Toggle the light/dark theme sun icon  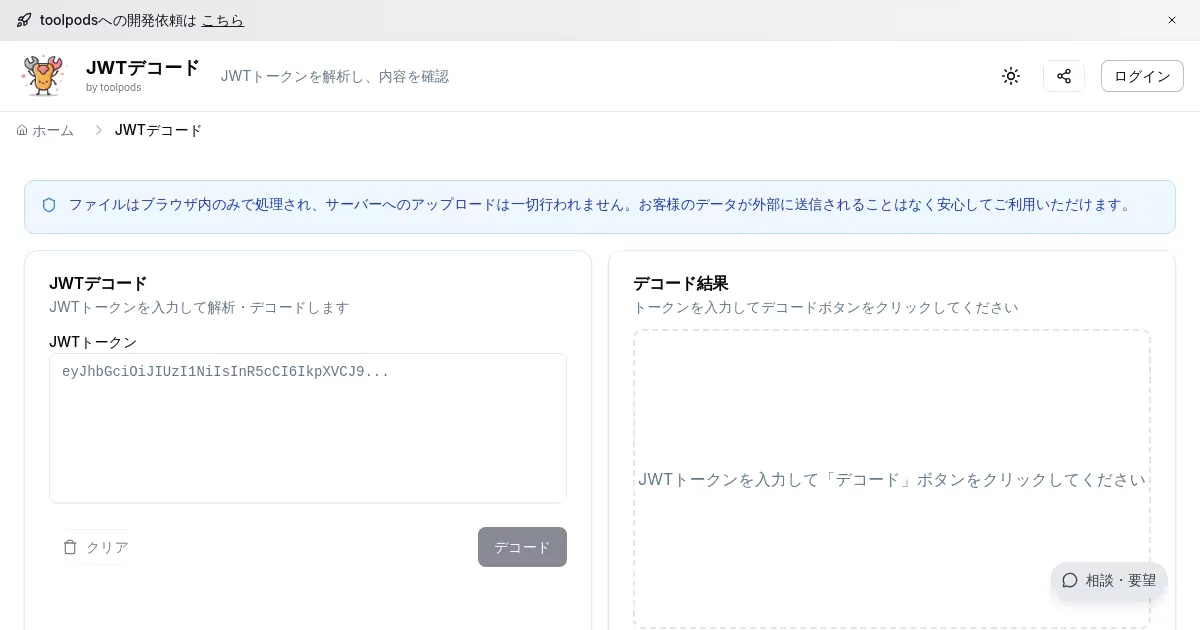click(1011, 76)
